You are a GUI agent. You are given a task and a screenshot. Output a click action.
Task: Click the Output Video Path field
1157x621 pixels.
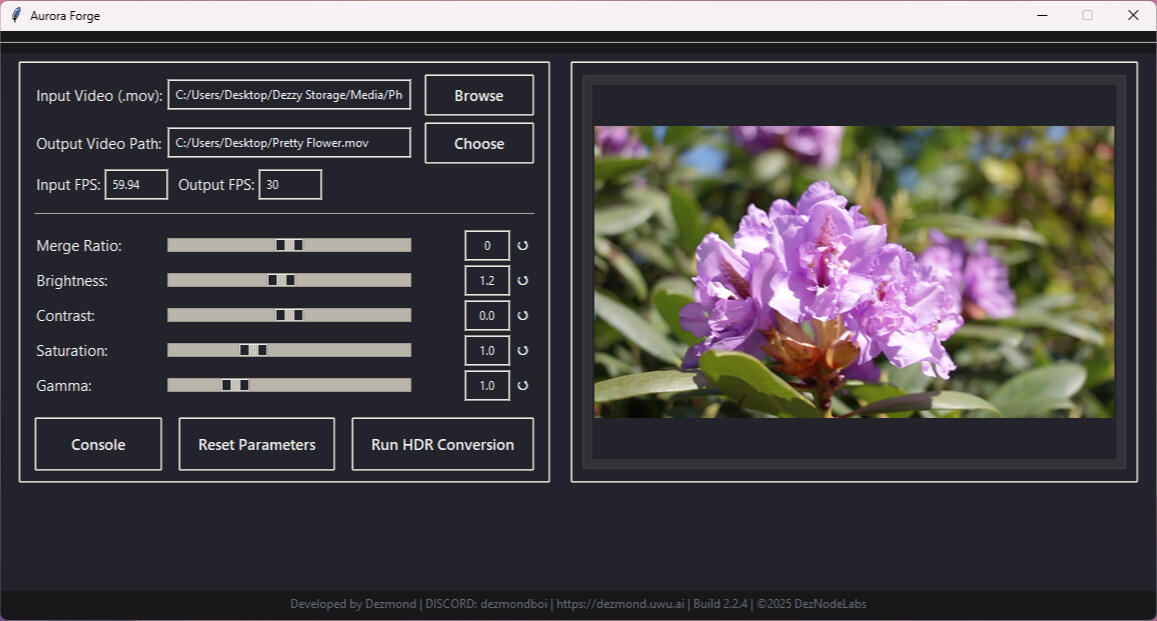tap(289, 143)
